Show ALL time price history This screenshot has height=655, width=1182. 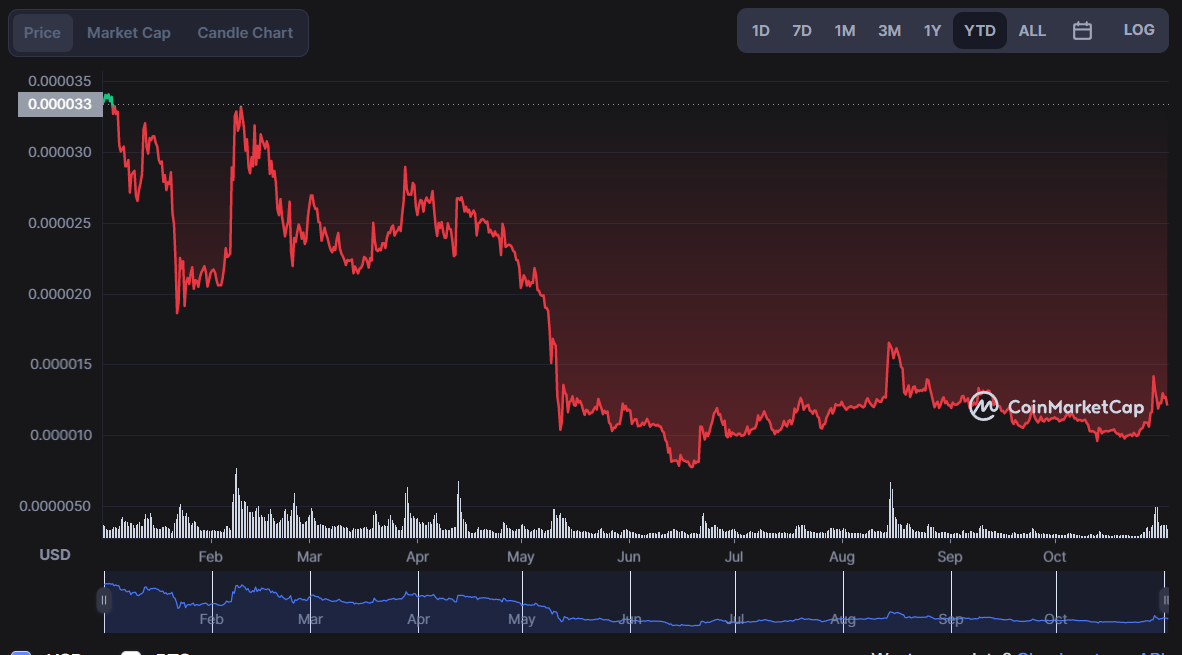pyautogui.click(x=1032, y=31)
